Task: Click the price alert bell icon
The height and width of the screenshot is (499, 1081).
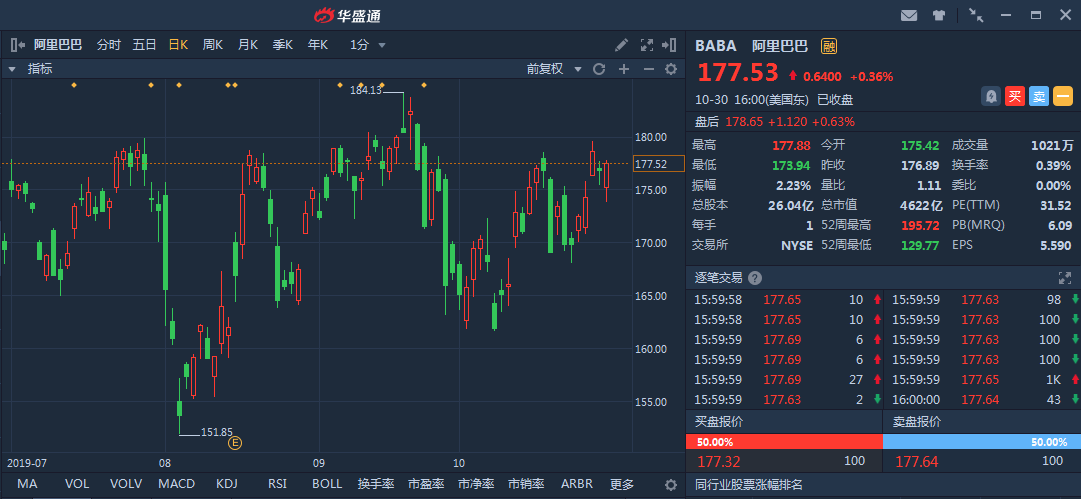Action: tap(991, 96)
